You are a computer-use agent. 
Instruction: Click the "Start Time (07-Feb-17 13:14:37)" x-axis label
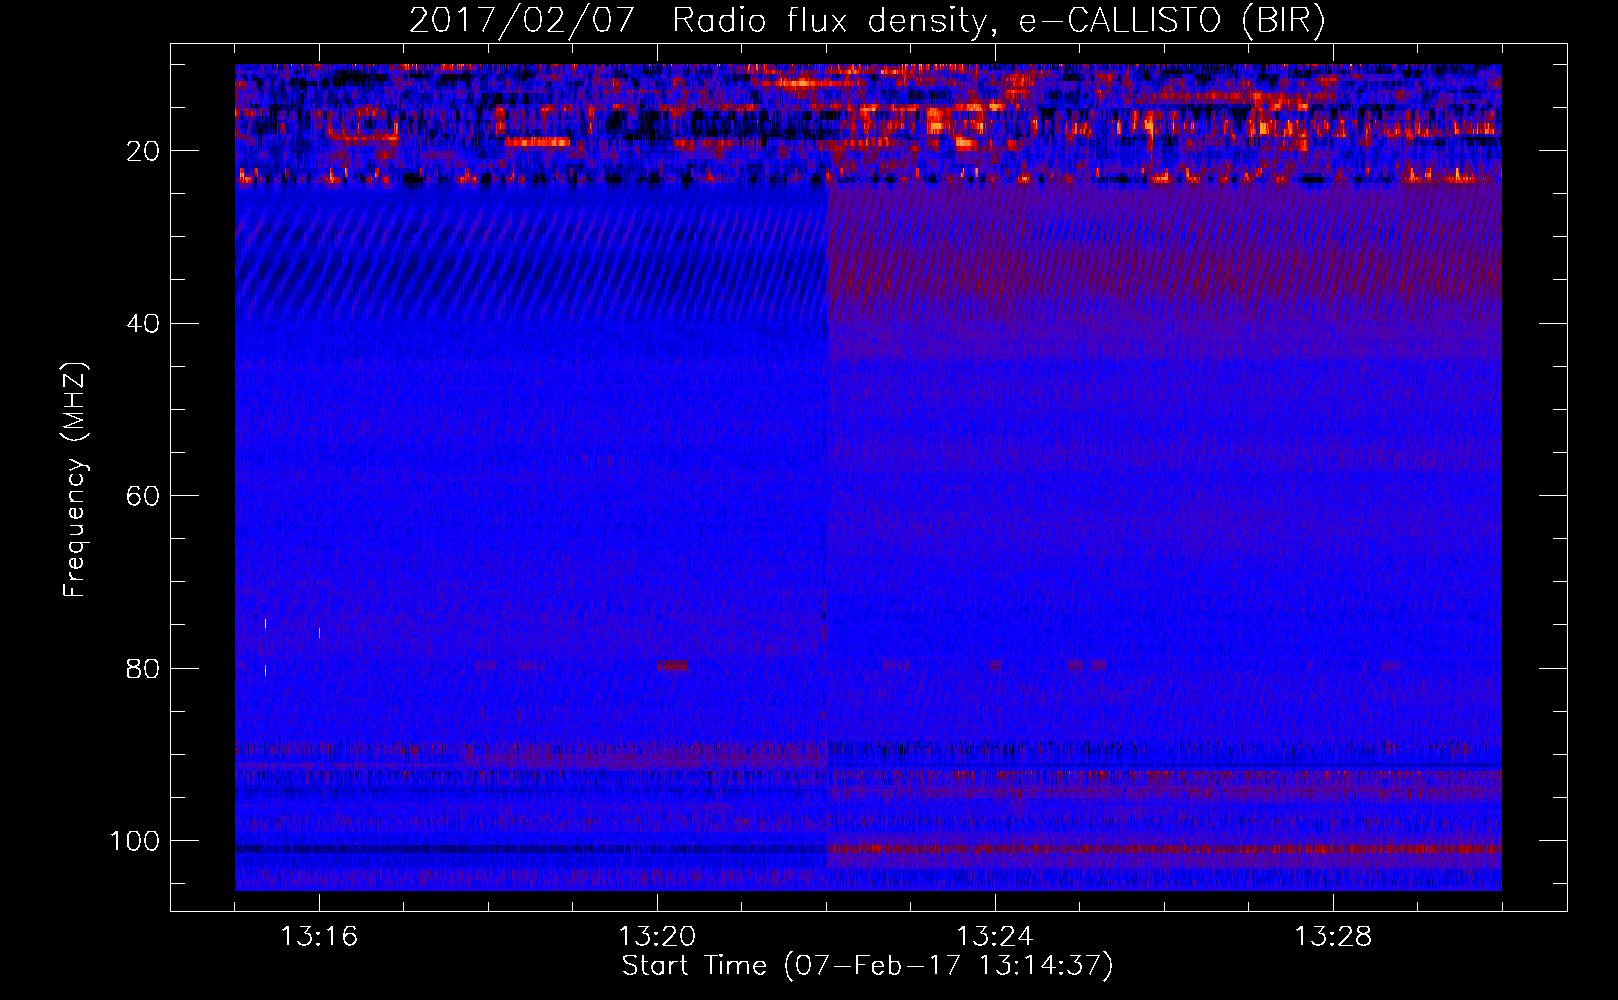pos(867,966)
